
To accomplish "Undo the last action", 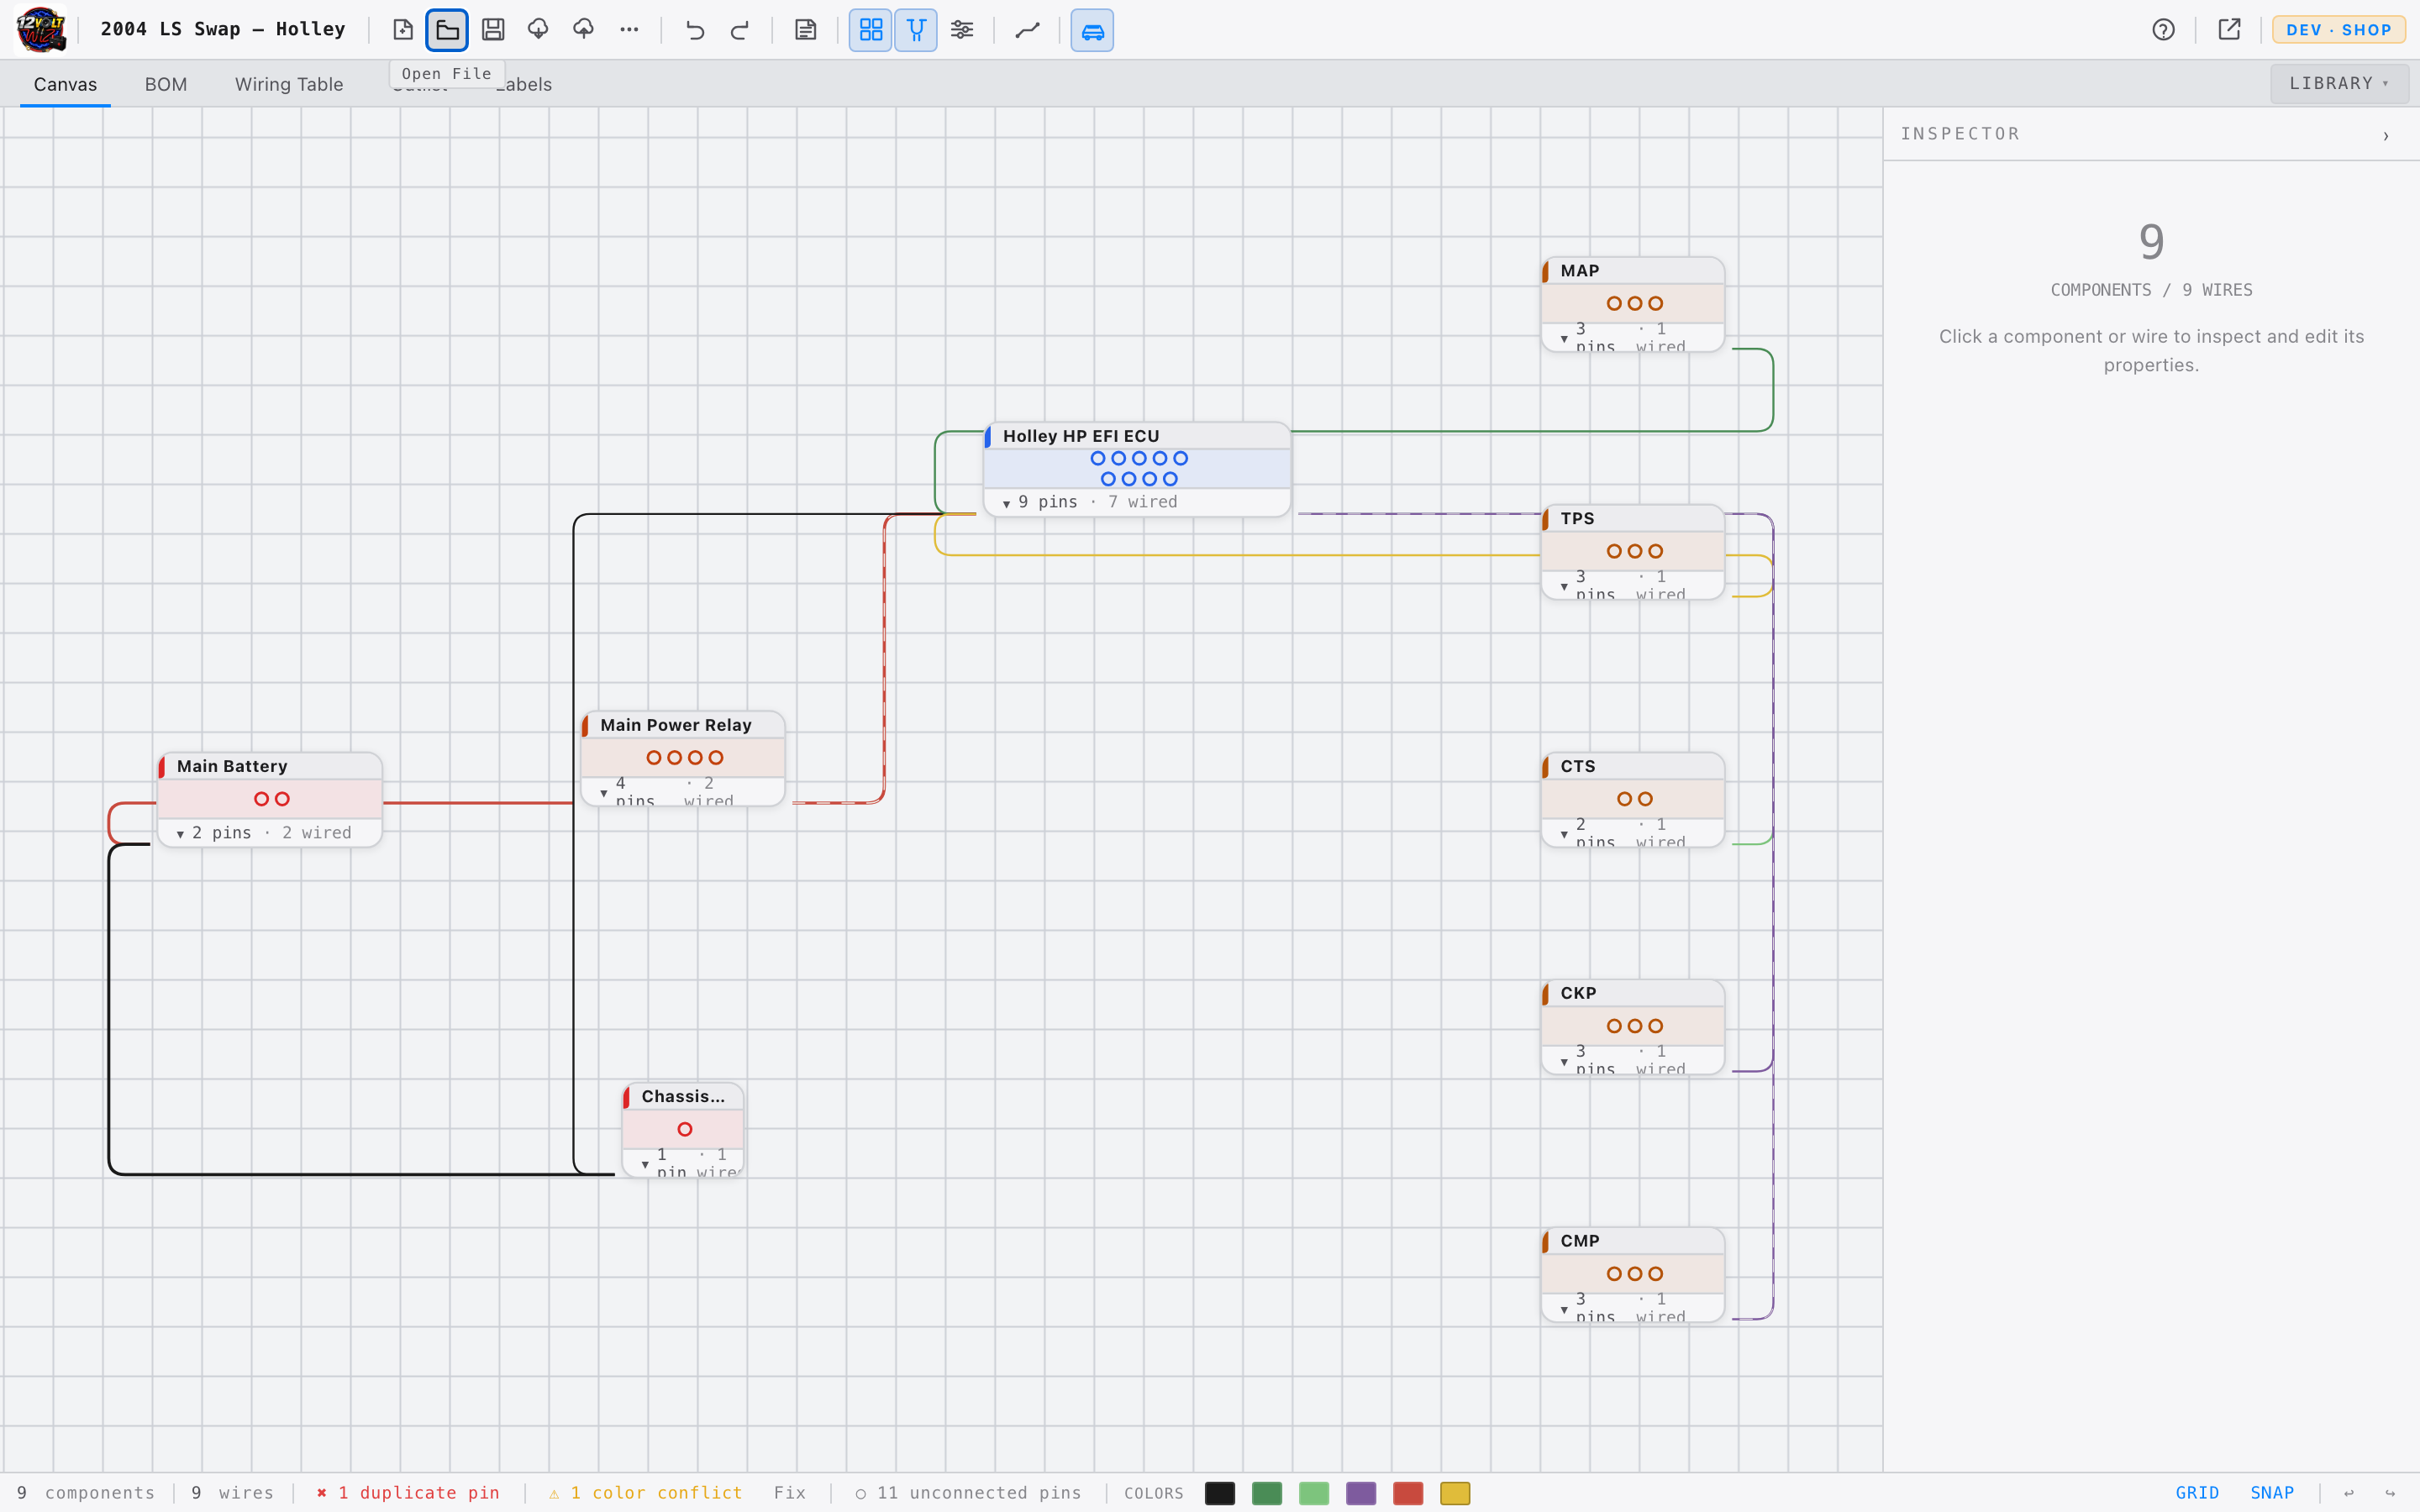I will [695, 30].
